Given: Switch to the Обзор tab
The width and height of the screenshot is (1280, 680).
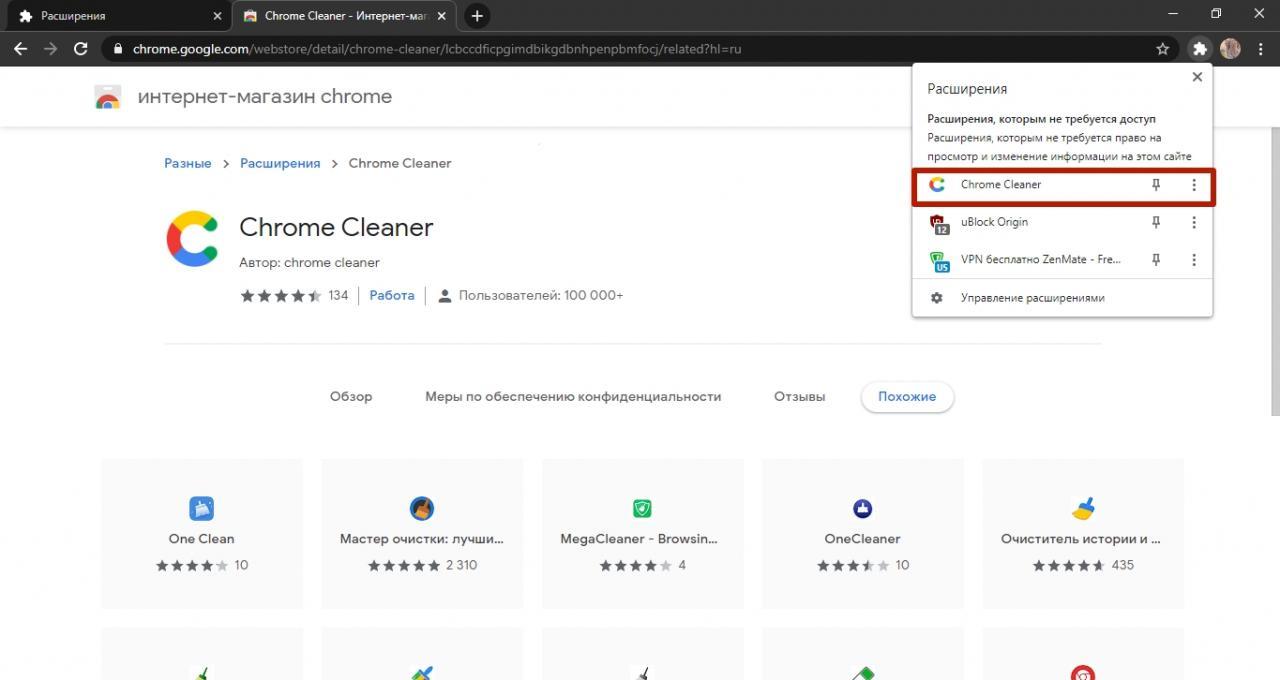Looking at the screenshot, I should [x=351, y=396].
